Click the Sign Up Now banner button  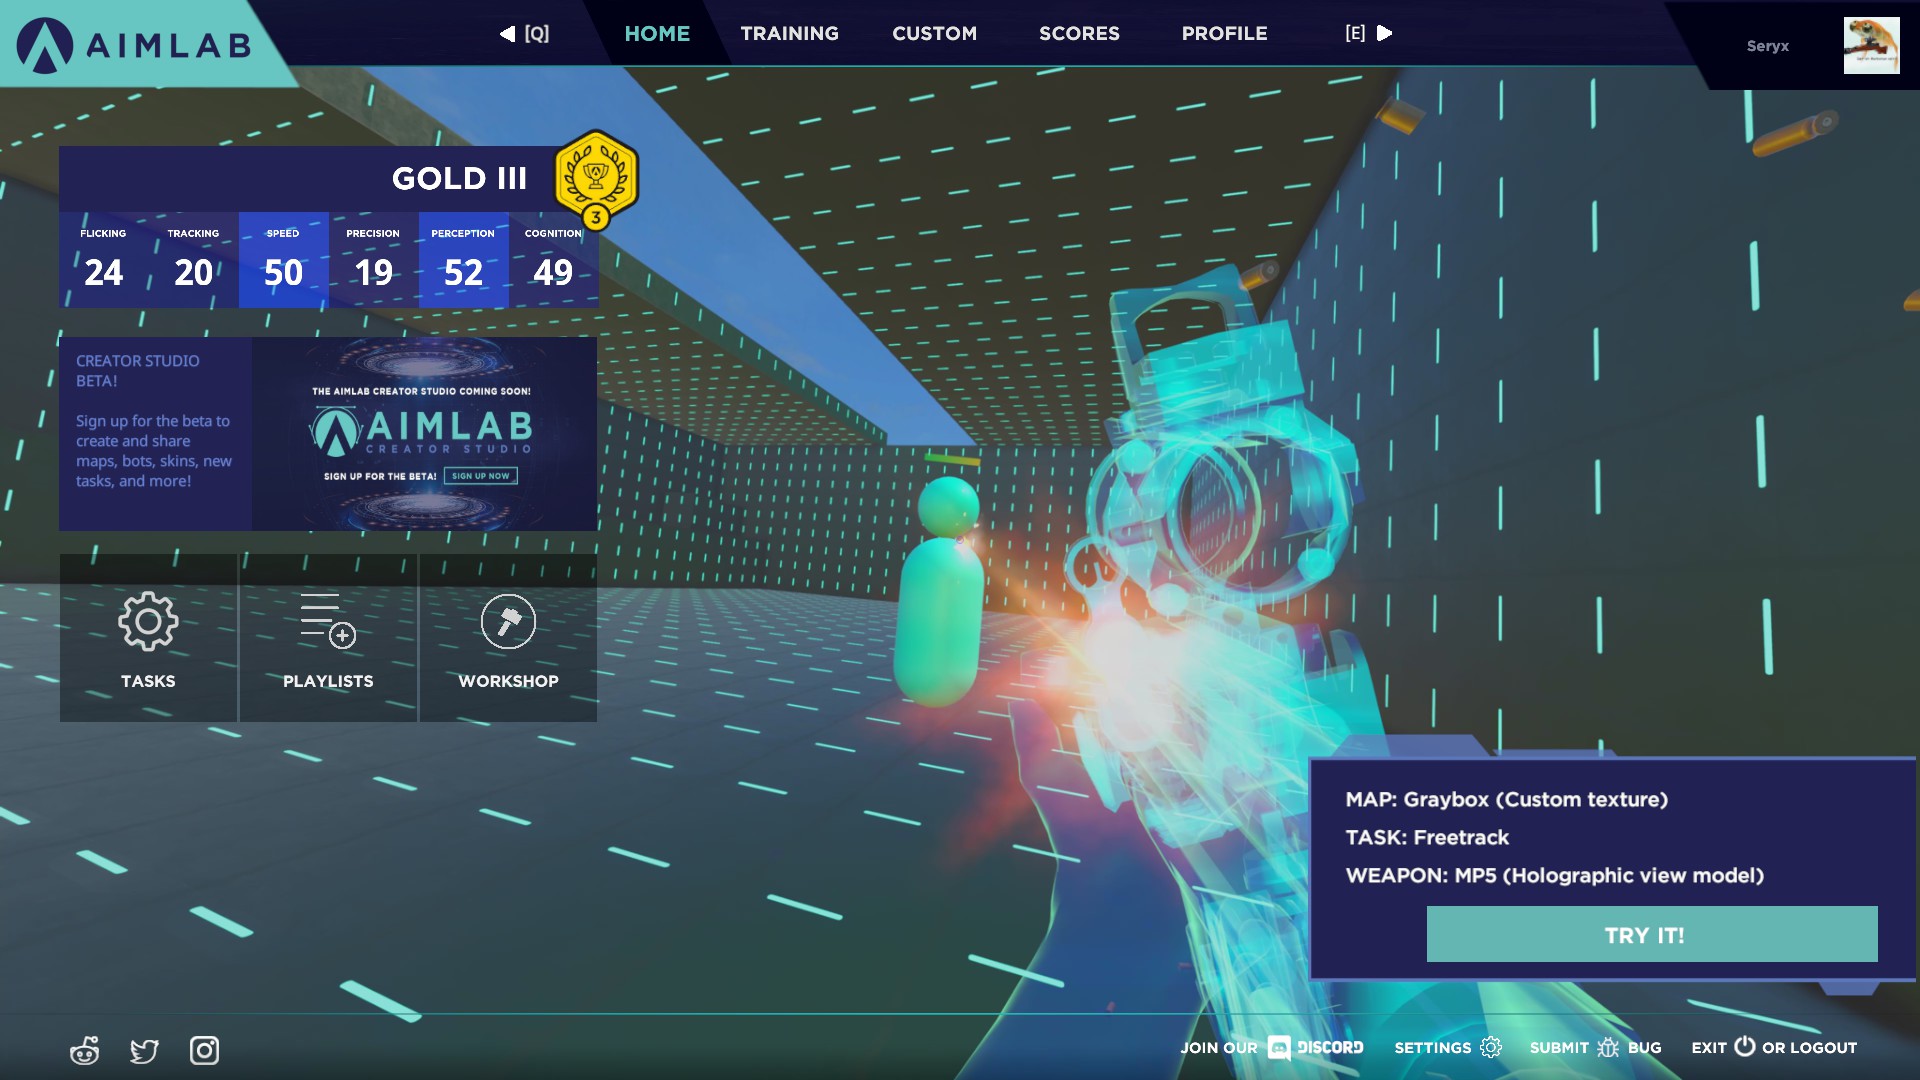point(481,476)
